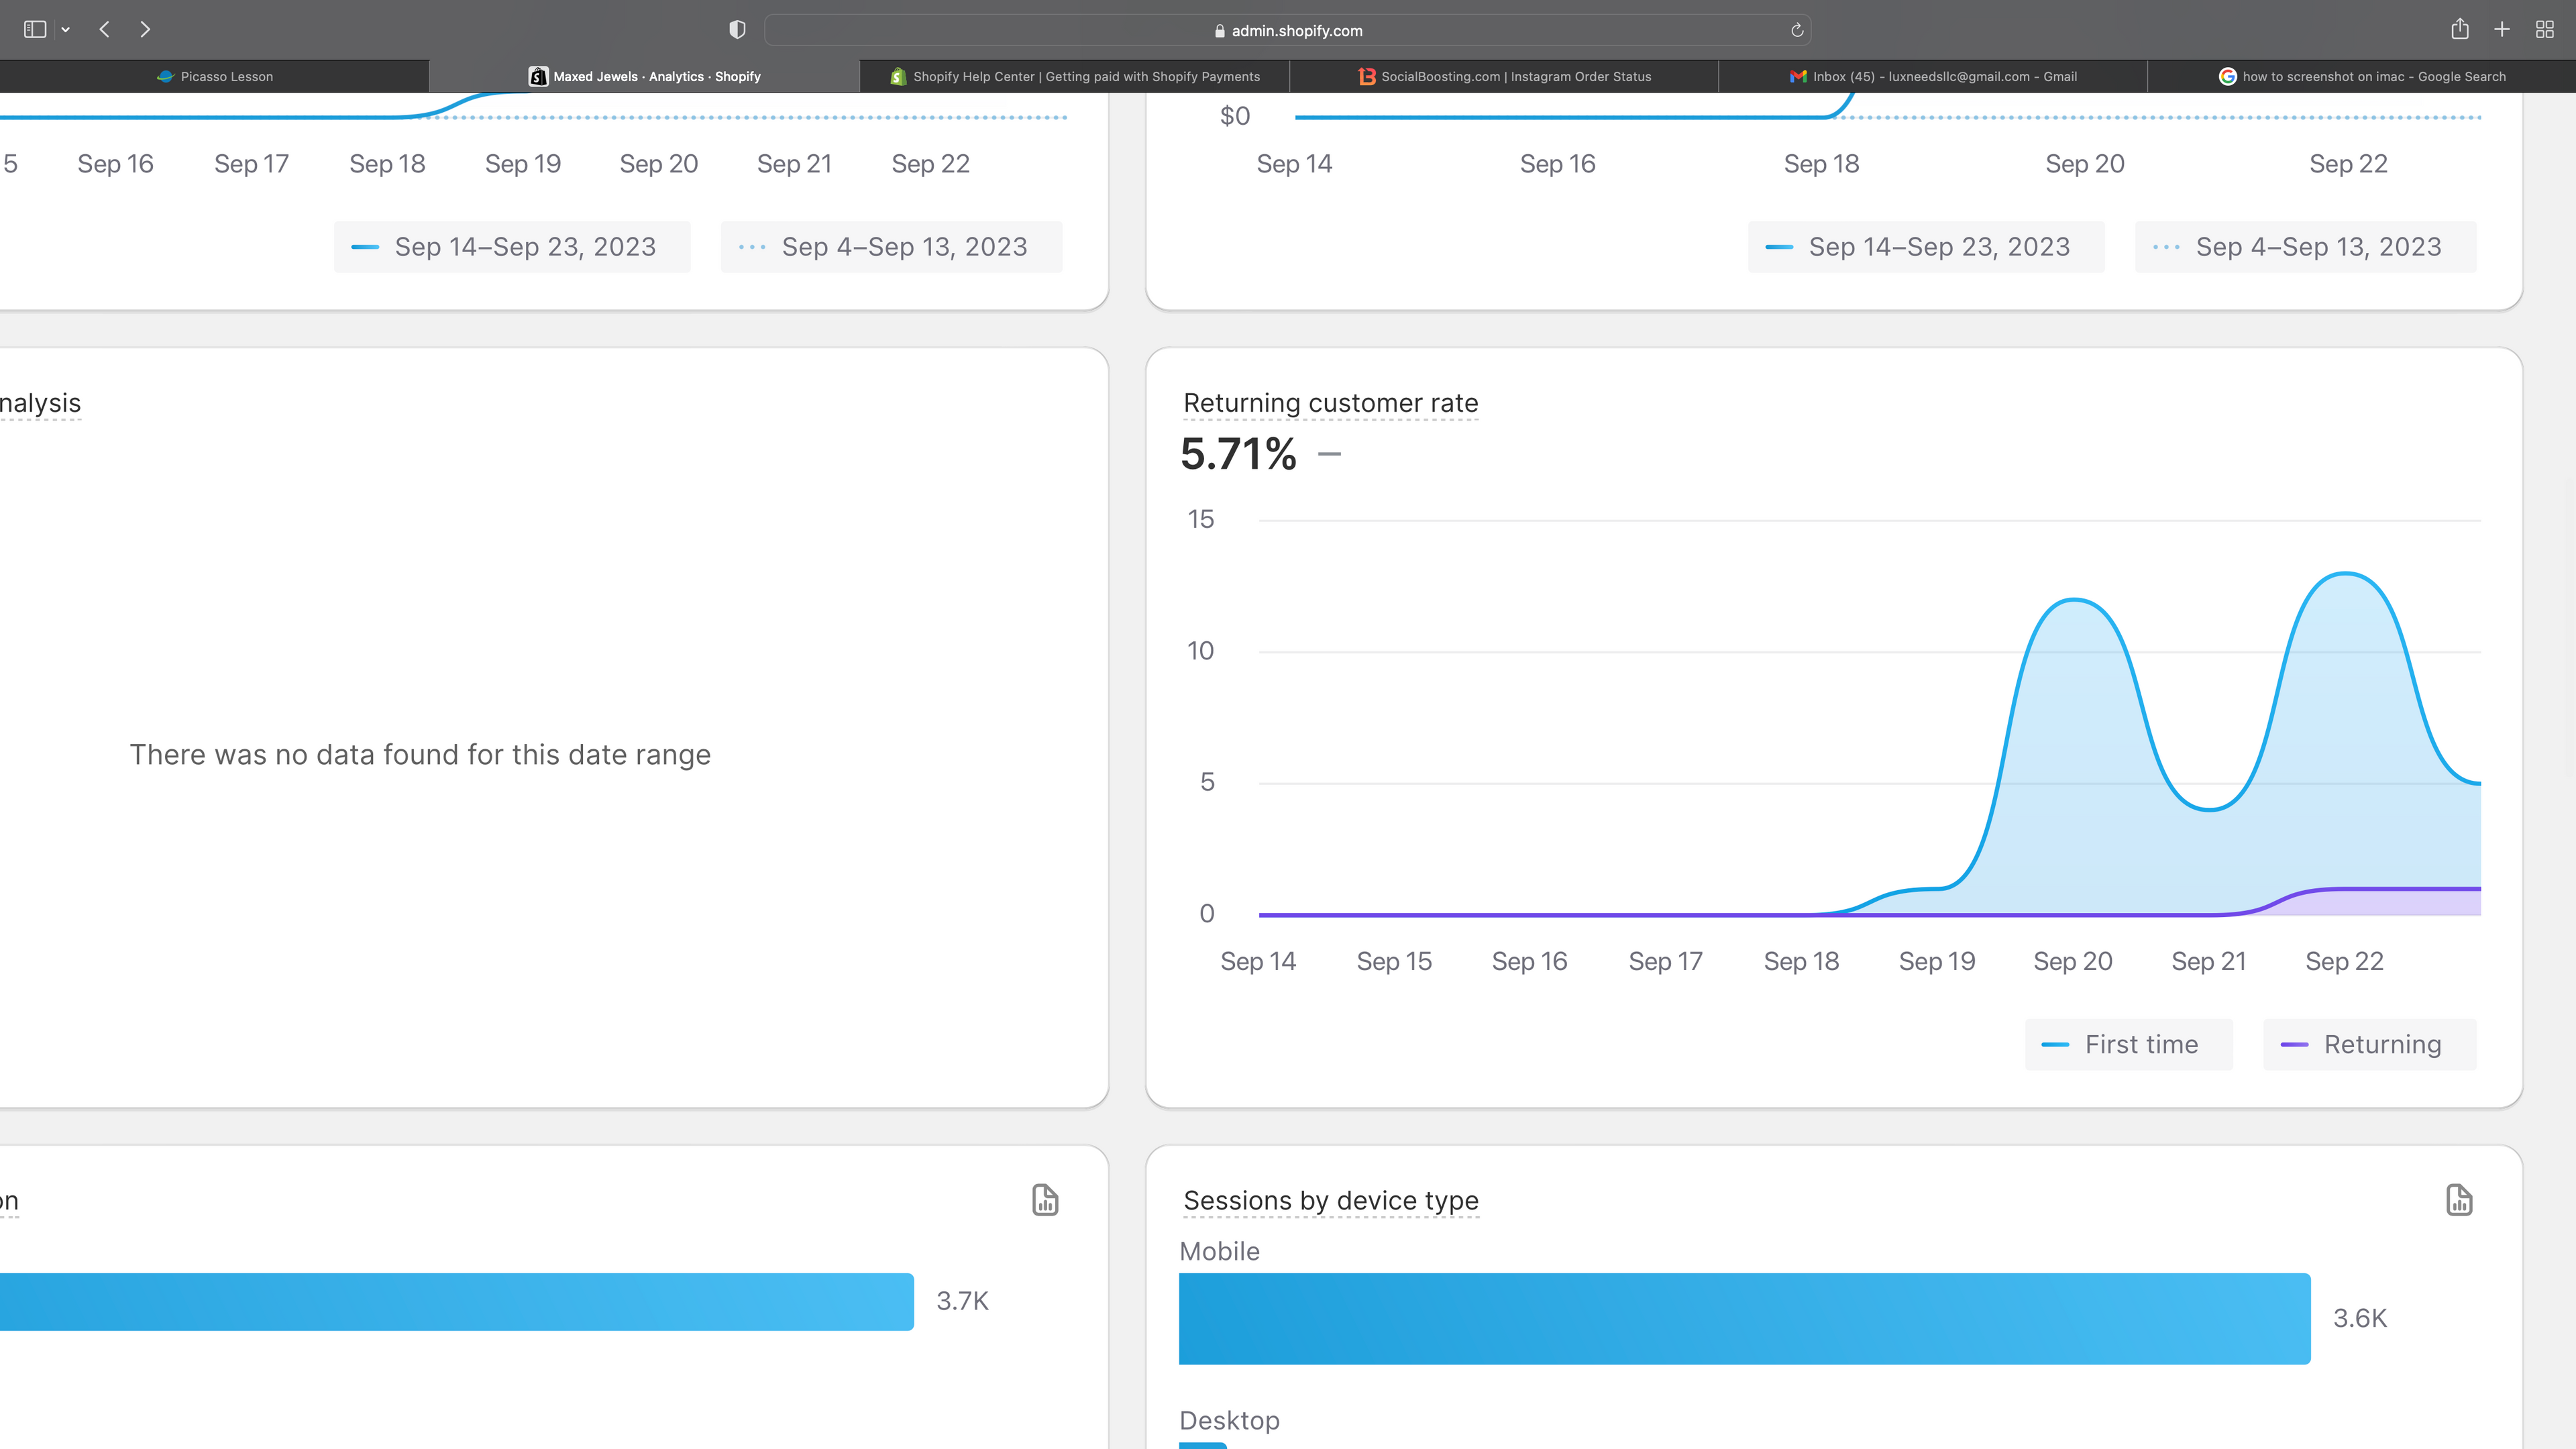The height and width of the screenshot is (1449, 2576).
Task: Switch to Shopify Help Center tab
Action: 1075,76
